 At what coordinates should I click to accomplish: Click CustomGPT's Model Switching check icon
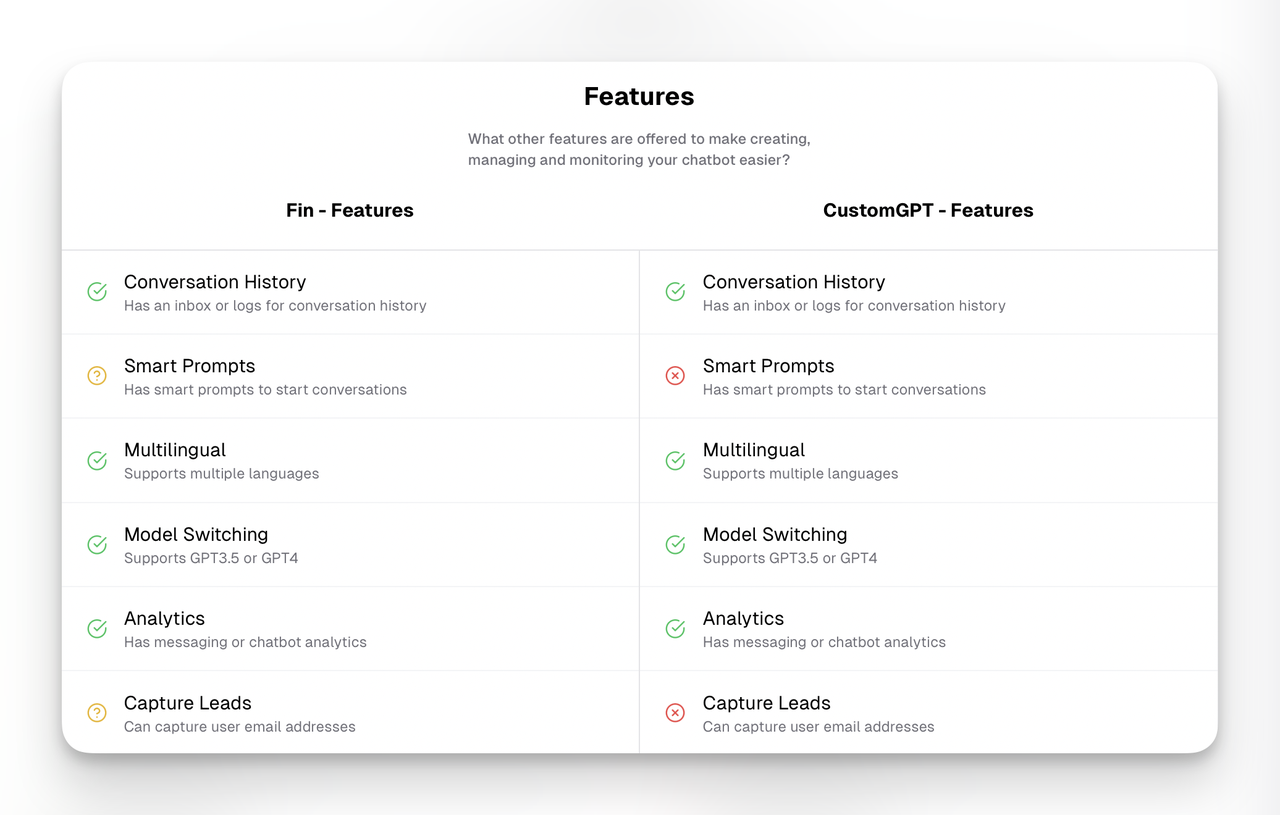tap(676, 545)
